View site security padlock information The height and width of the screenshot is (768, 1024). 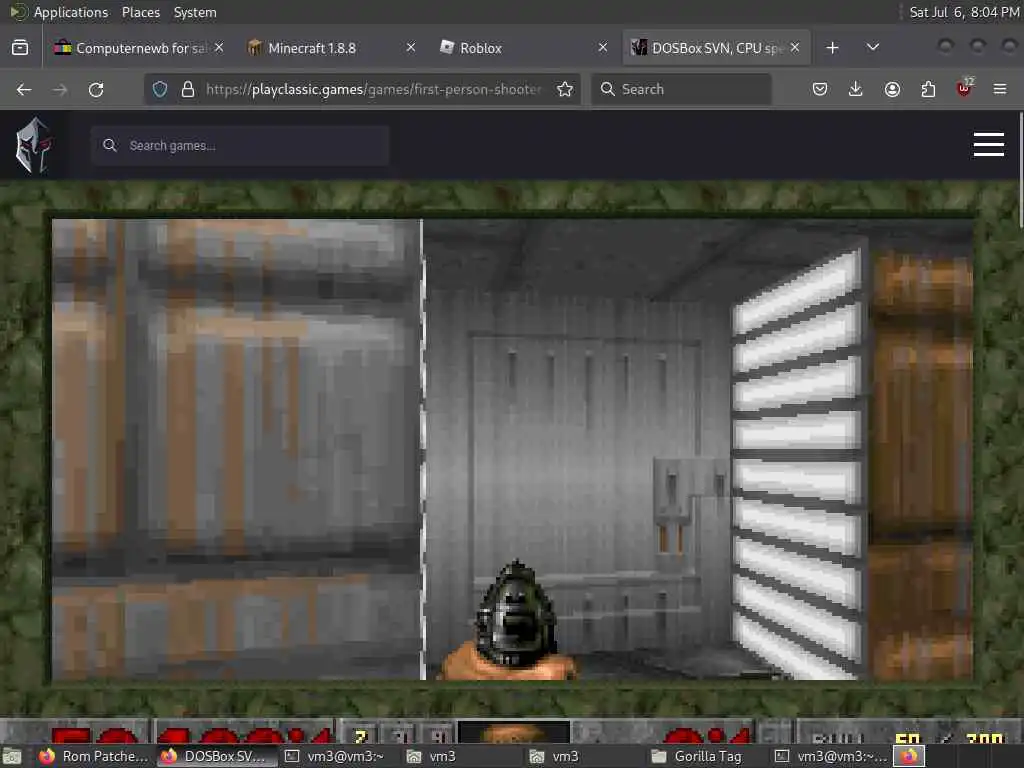187,89
